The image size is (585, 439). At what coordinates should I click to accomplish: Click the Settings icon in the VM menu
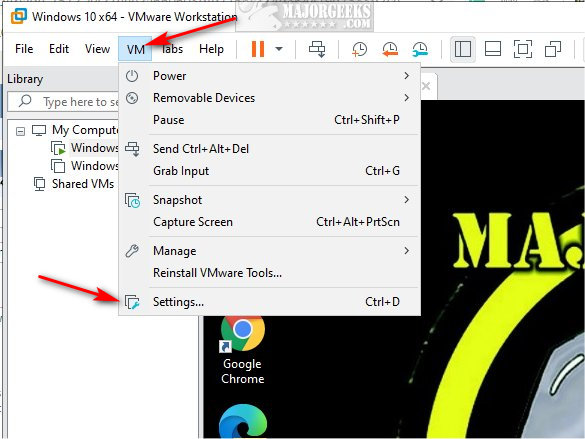point(132,302)
